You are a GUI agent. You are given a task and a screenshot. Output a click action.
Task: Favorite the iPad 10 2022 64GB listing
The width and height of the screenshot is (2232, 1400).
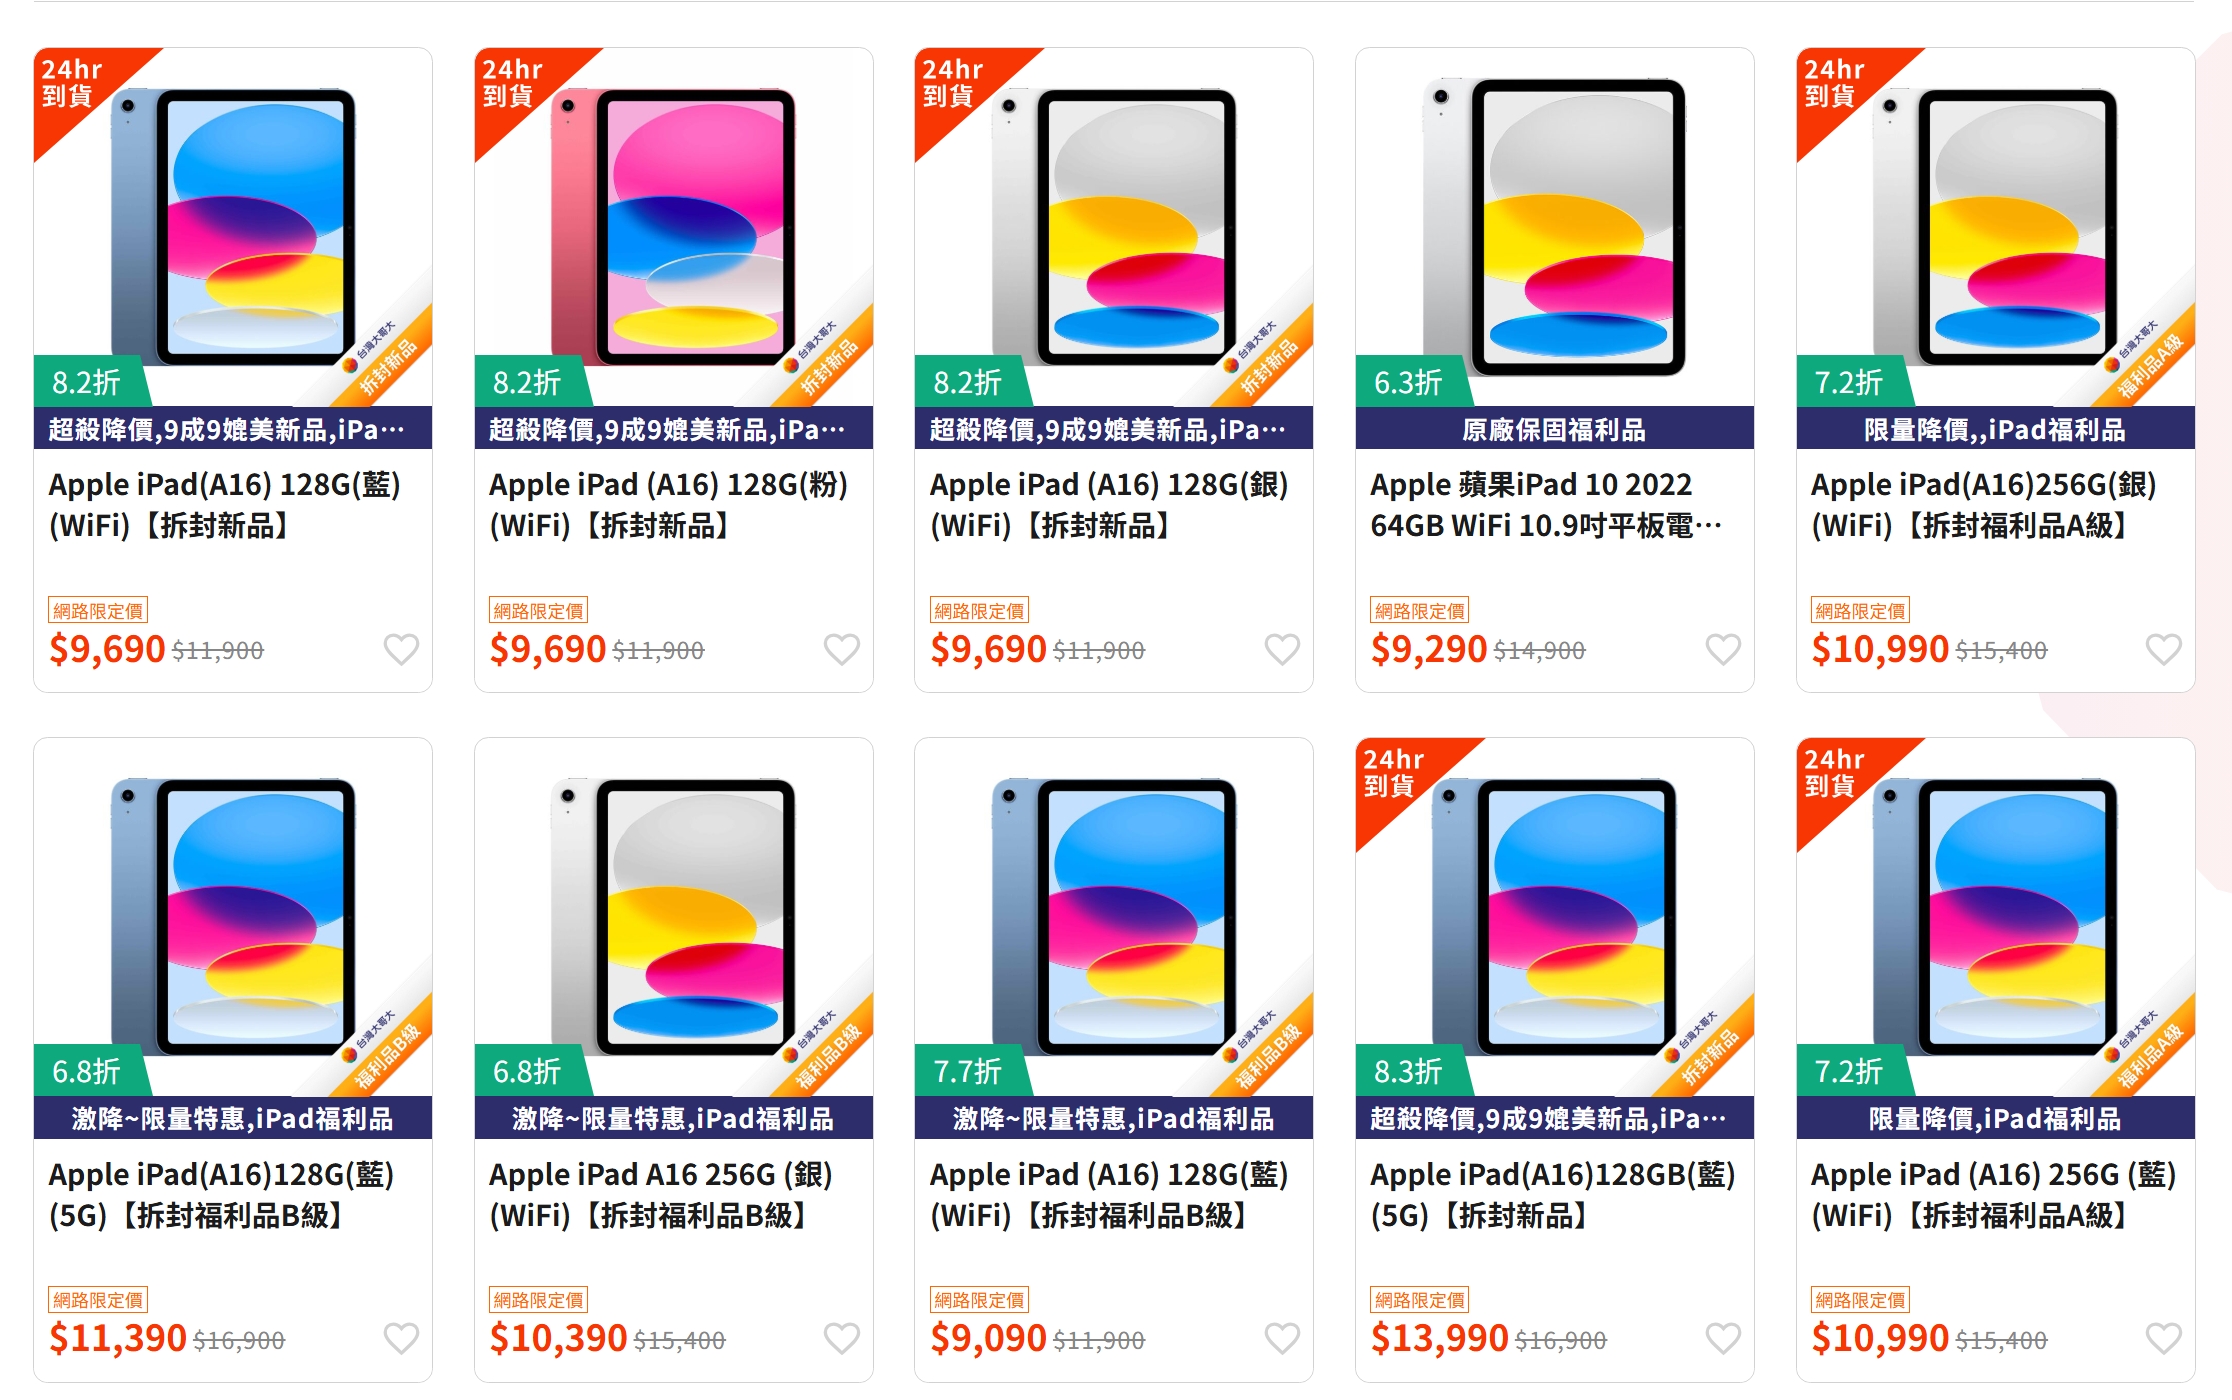(1722, 649)
